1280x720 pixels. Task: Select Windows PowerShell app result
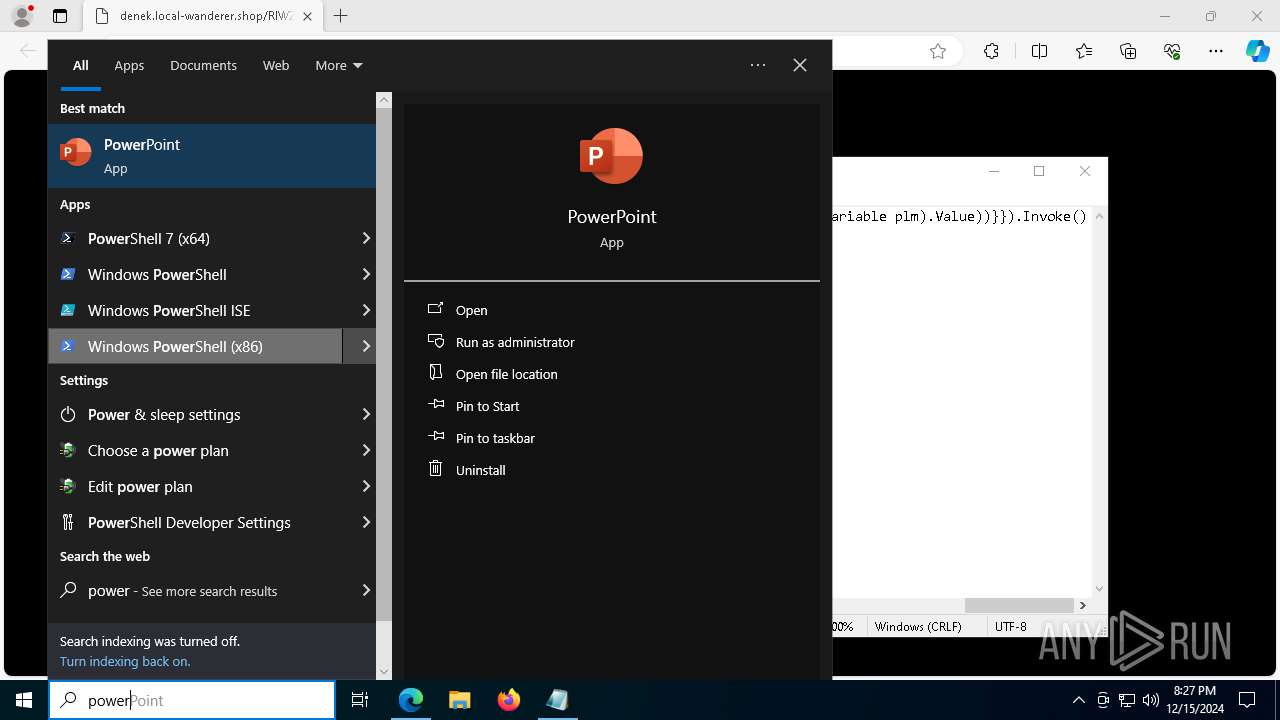point(195,274)
